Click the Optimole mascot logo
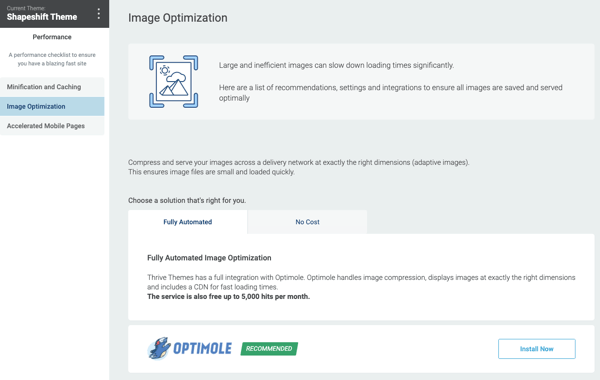The image size is (600, 380). [159, 348]
